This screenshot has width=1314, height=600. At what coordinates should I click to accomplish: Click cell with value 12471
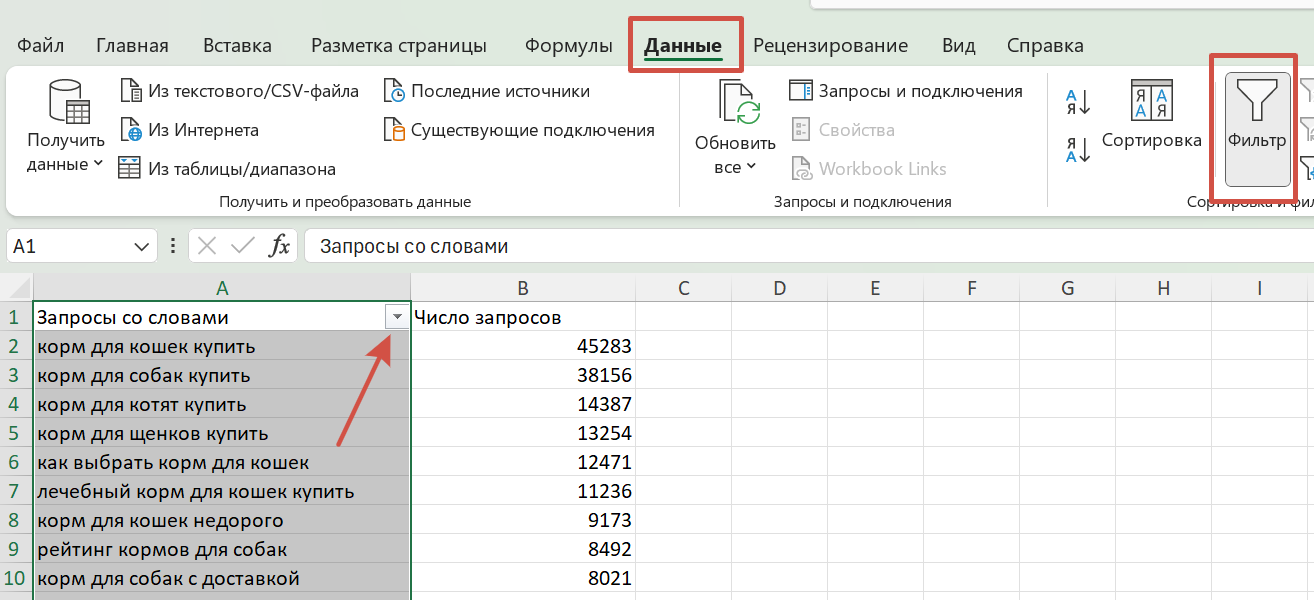pyautogui.click(x=523, y=463)
